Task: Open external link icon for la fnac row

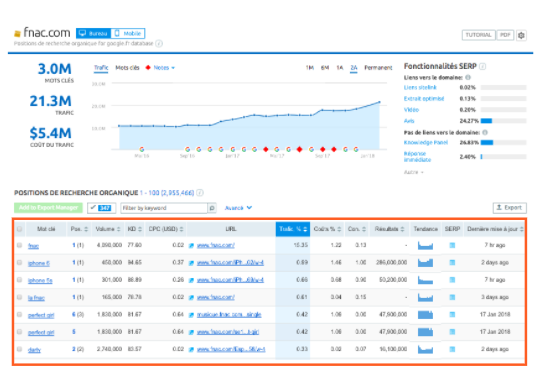Action: (x=191, y=297)
